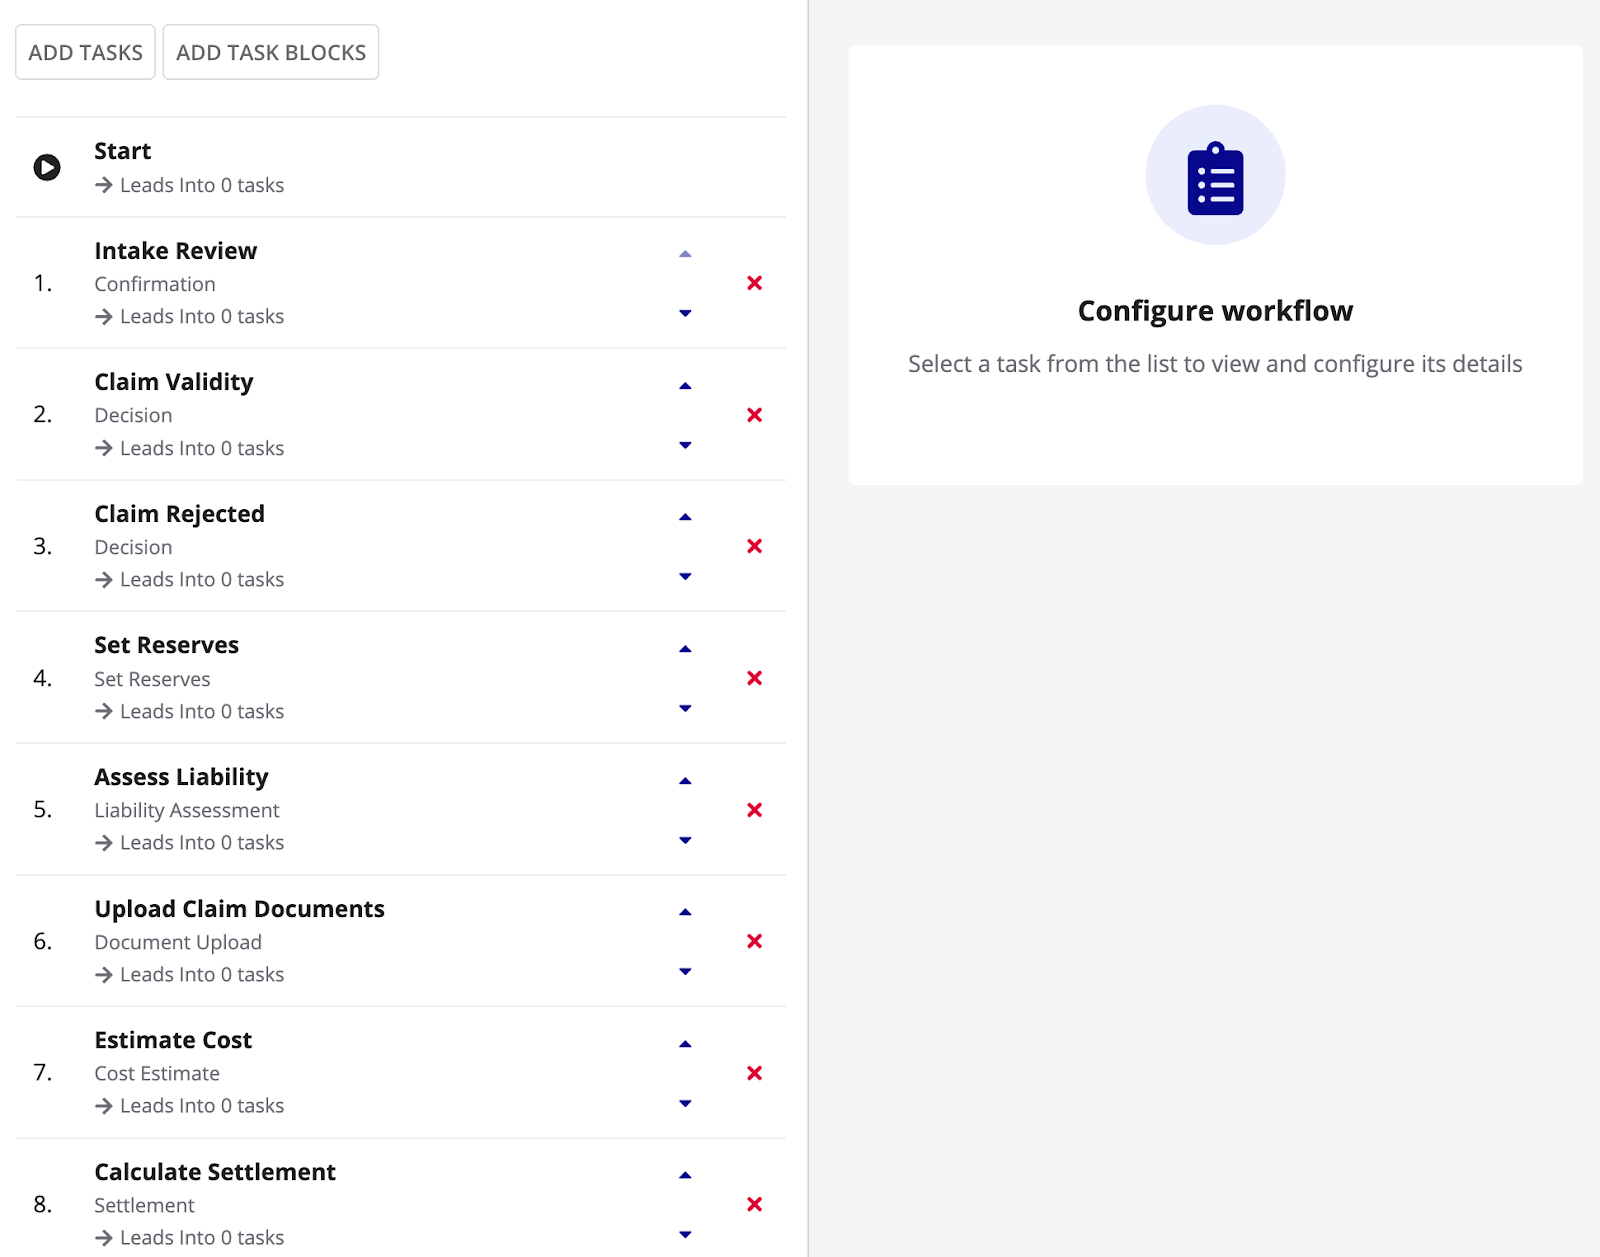Screen dimensions: 1600x1257
Task: Delete the Estimate Cost task
Action: 755,1073
